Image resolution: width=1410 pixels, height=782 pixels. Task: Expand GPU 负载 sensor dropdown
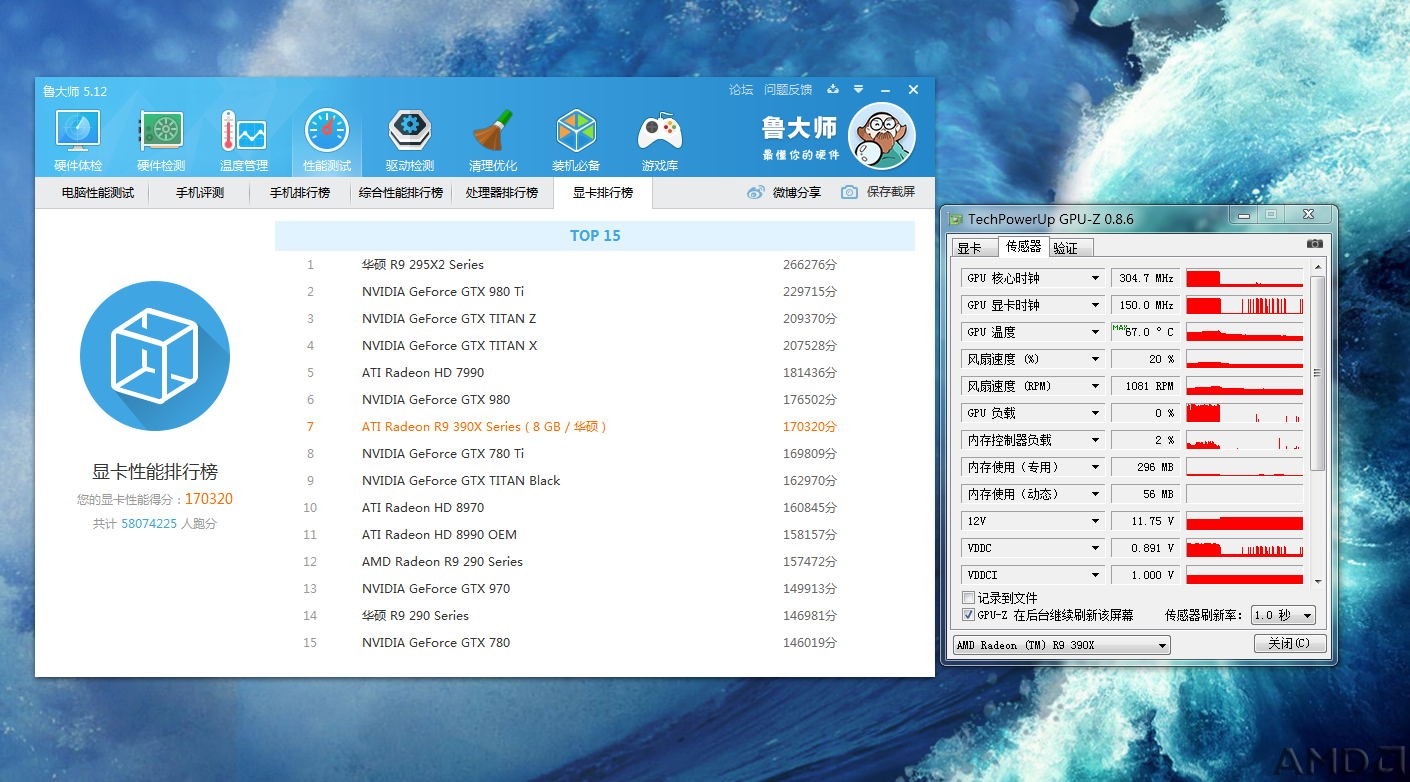(x=1095, y=413)
